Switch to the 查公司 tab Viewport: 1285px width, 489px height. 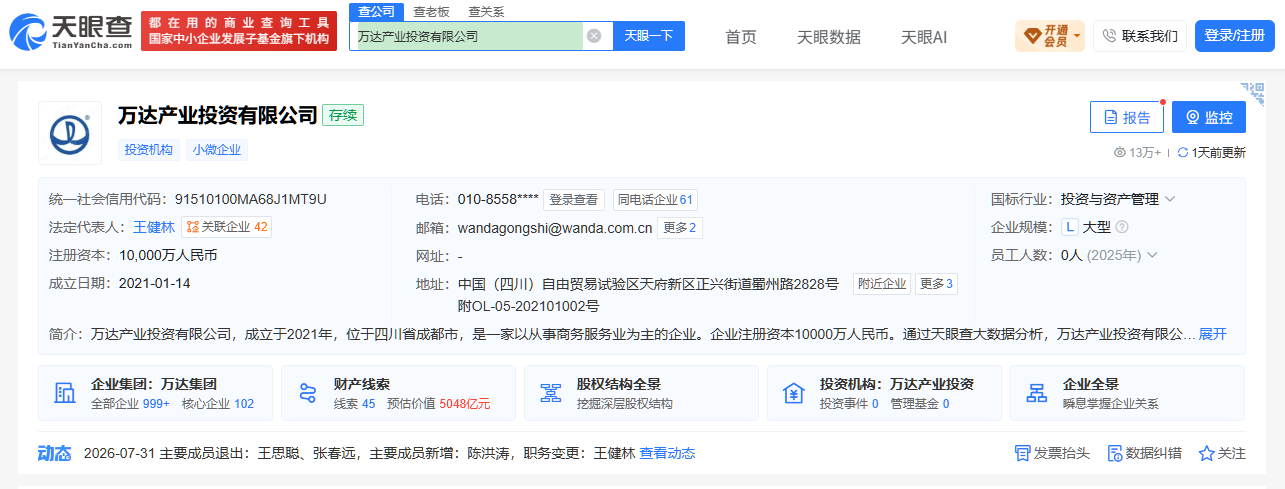[375, 11]
